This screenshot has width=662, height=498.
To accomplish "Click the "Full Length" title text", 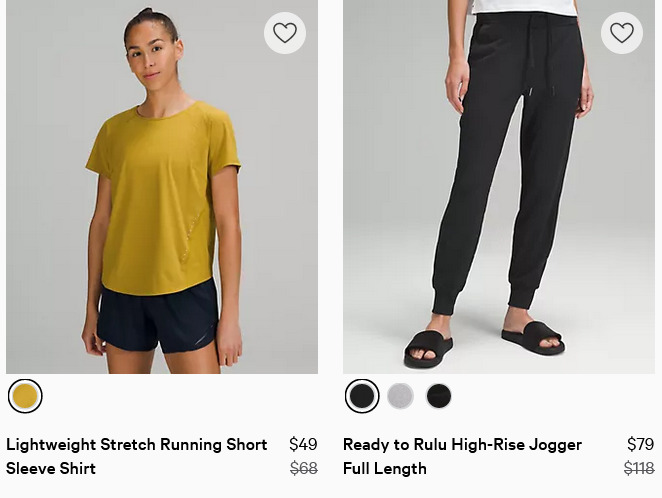I will point(385,468).
